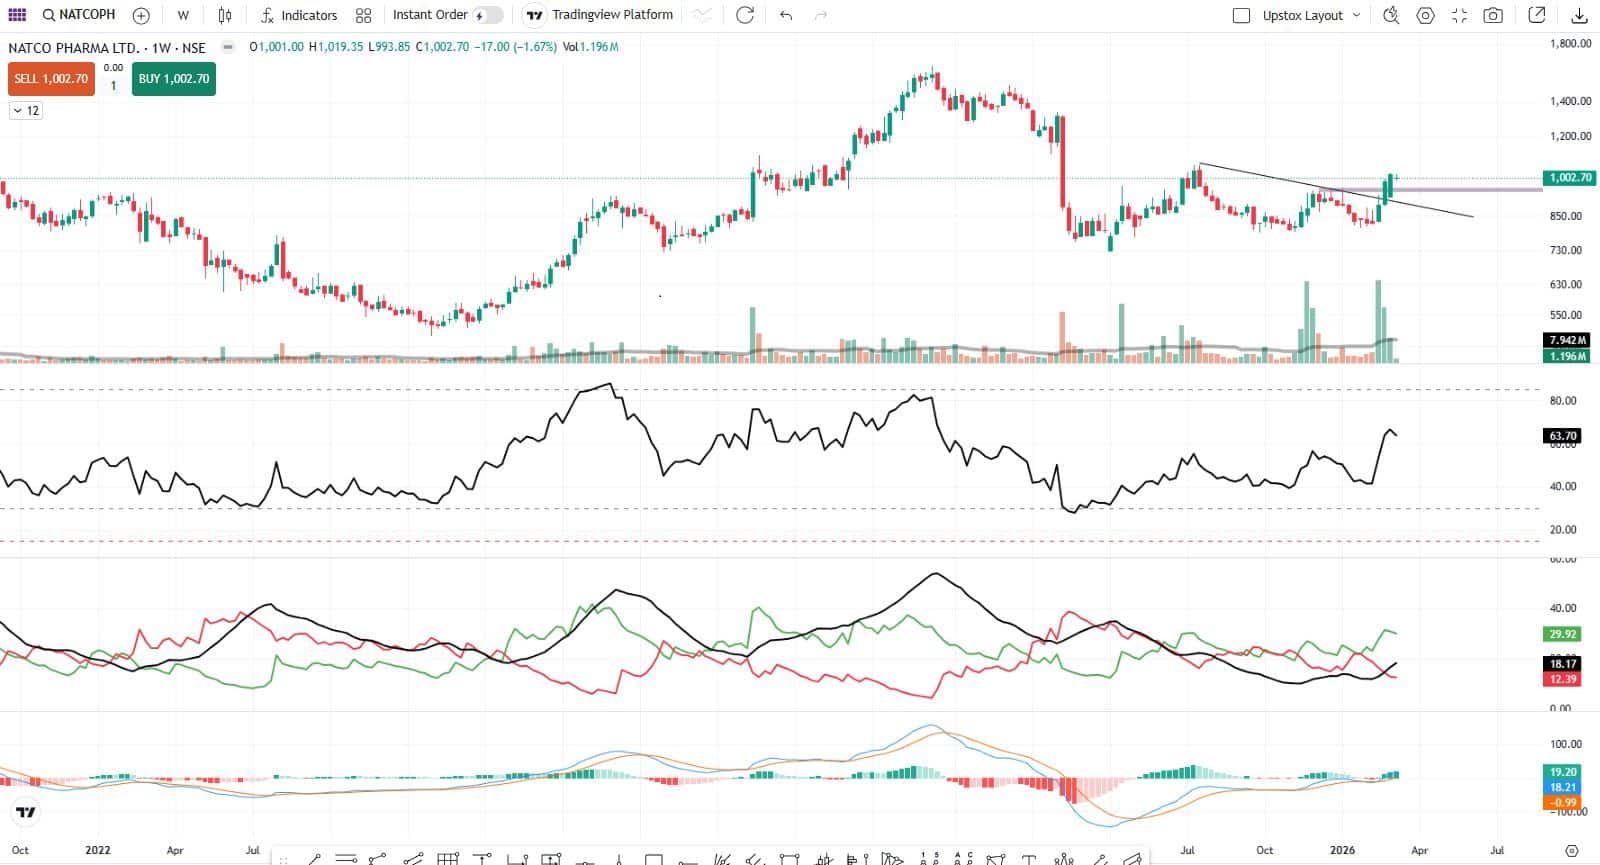Viewport: 1600px width, 865px height.
Task: Click the 7.942M volume average label
Action: [1568, 340]
